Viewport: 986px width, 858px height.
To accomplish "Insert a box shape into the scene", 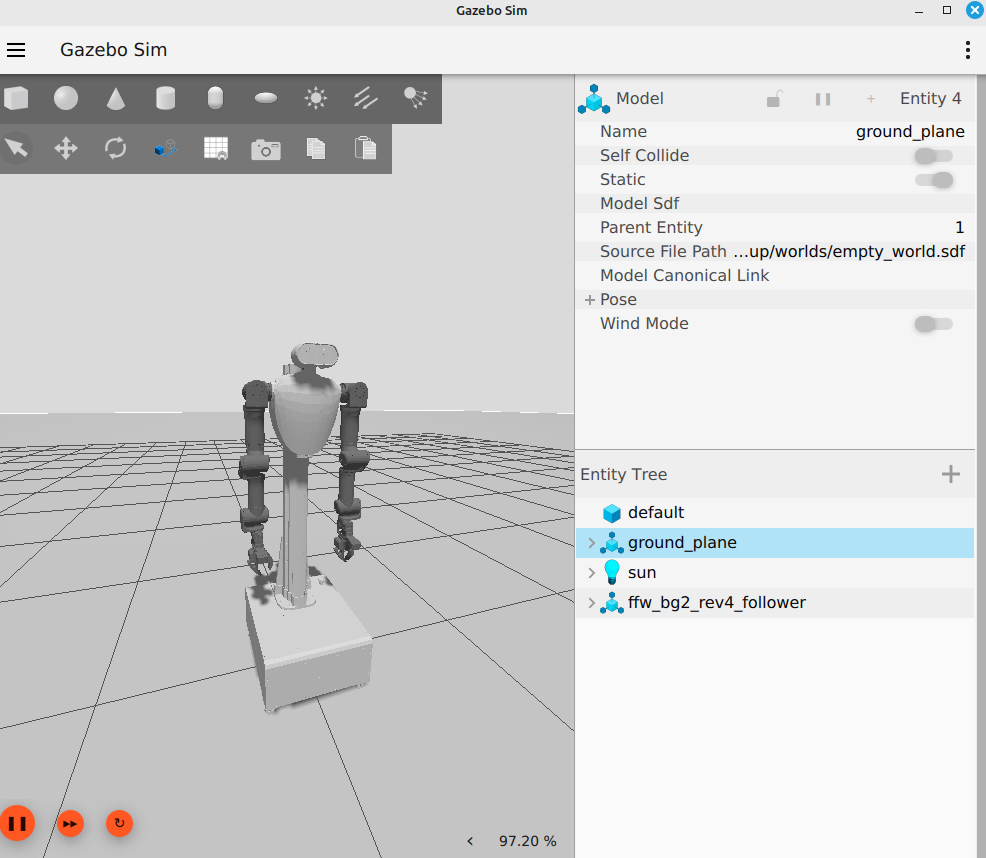I will pyautogui.click(x=15, y=98).
